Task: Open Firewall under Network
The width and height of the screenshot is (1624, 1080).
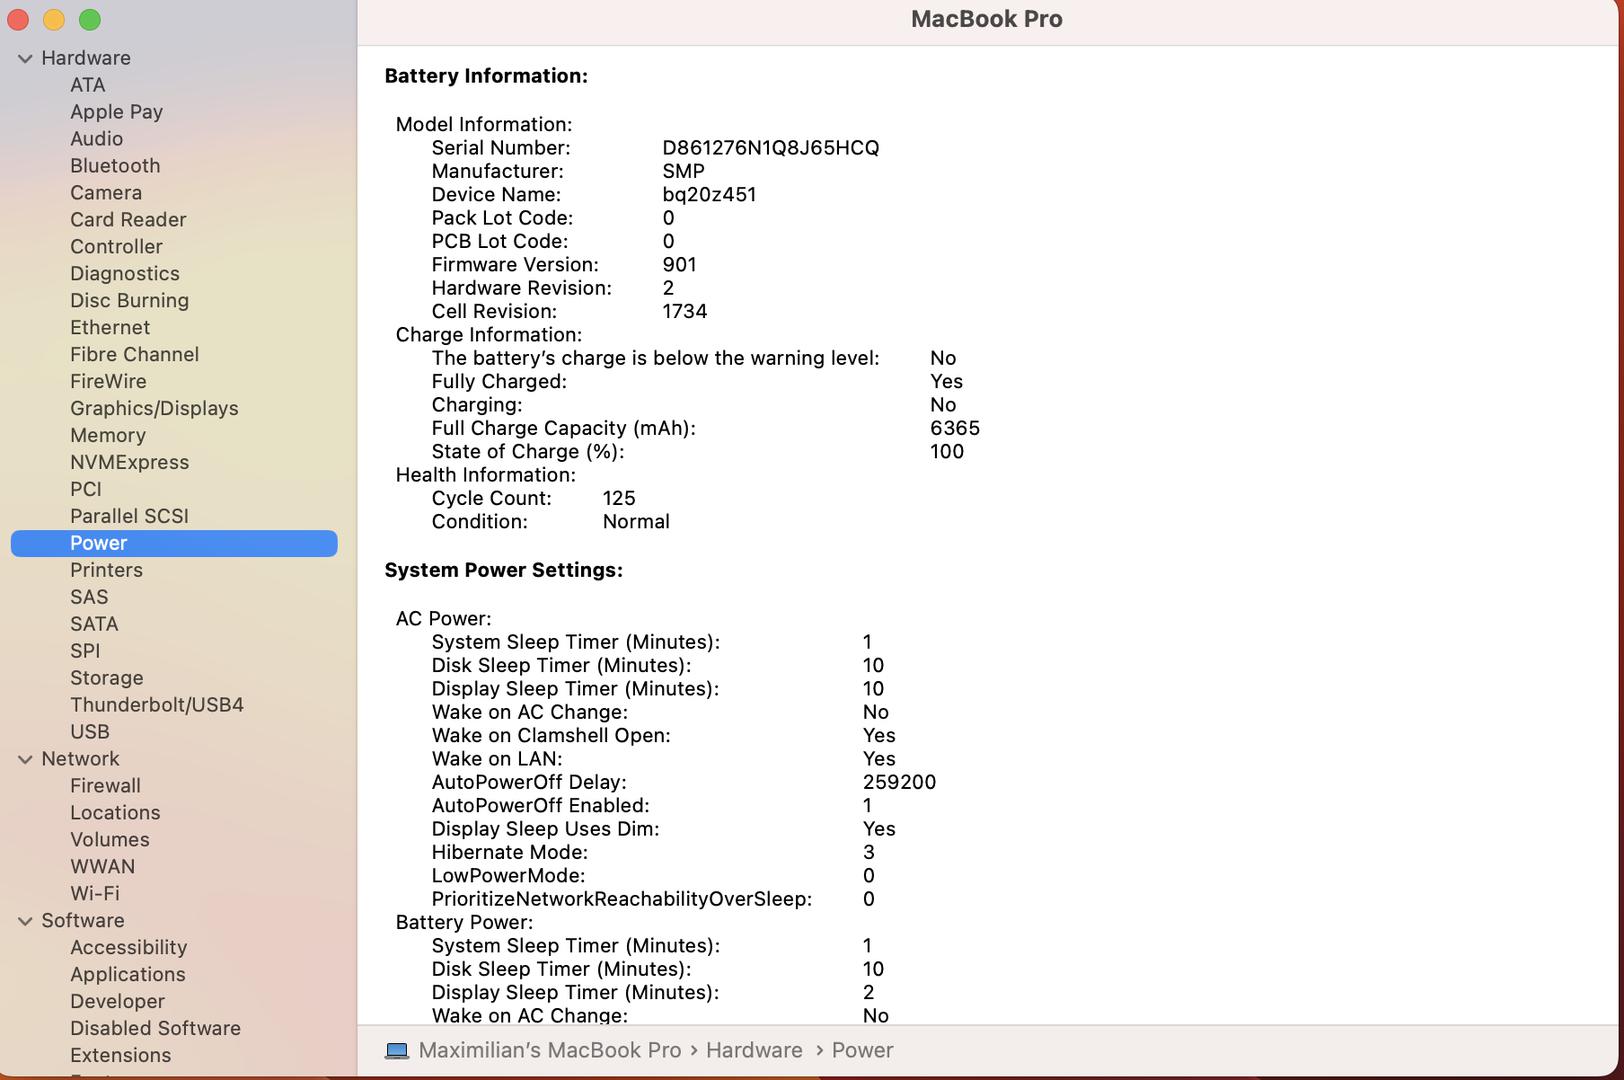Action: point(105,786)
